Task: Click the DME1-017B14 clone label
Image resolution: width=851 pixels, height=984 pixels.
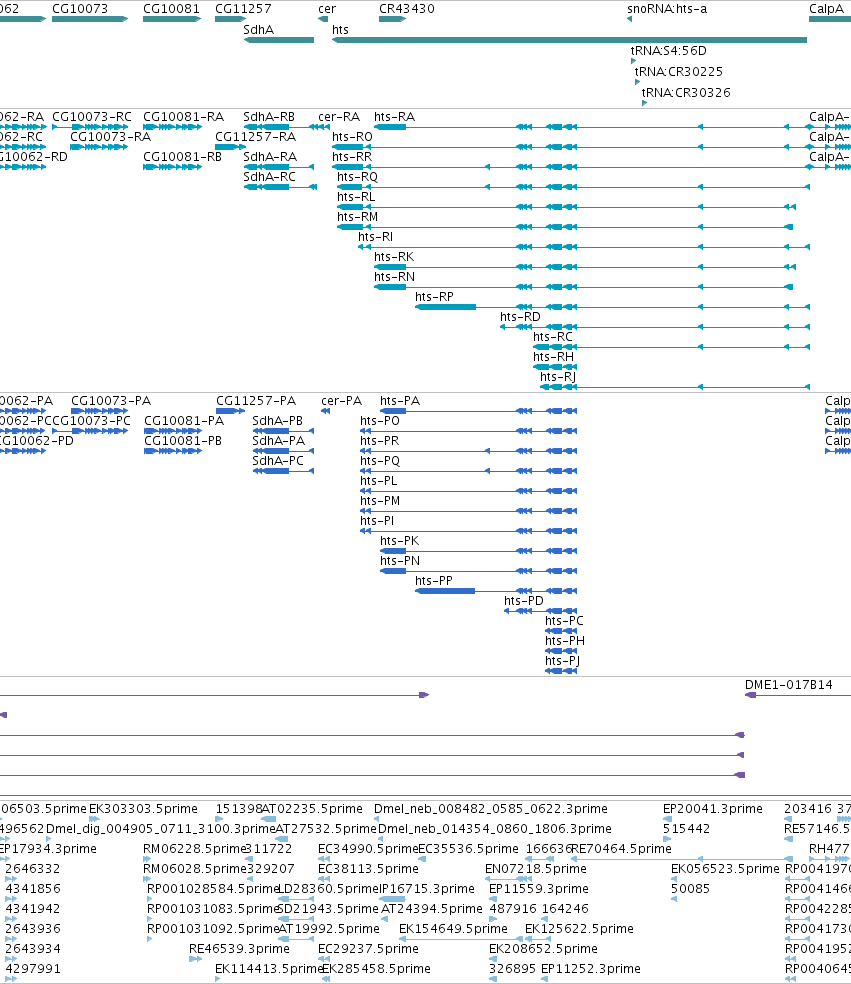Action: 789,685
